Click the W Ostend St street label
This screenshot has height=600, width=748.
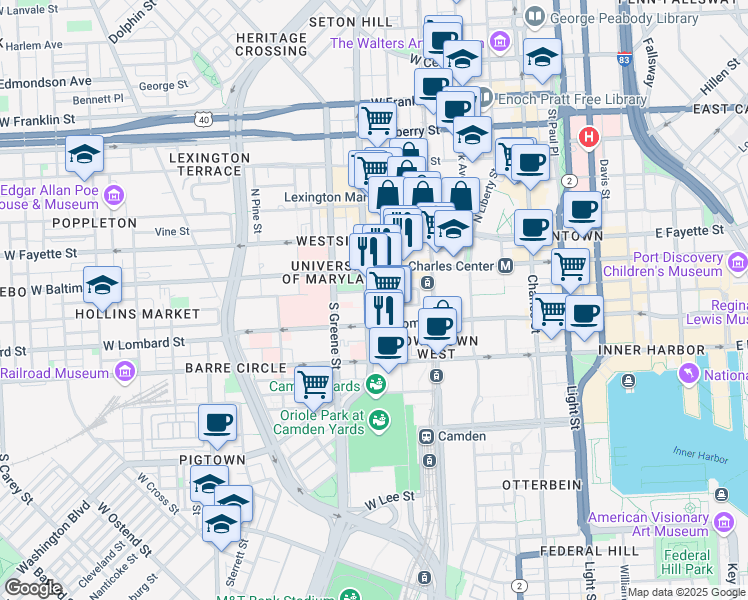125,529
